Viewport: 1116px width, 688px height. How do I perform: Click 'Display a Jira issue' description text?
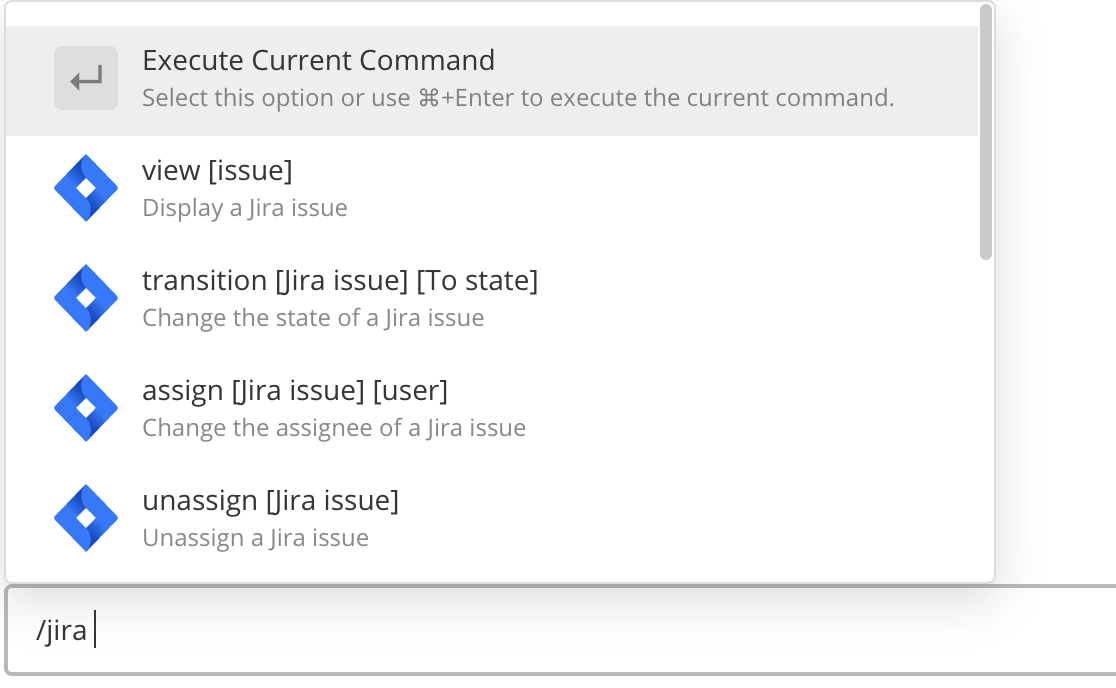click(x=246, y=207)
